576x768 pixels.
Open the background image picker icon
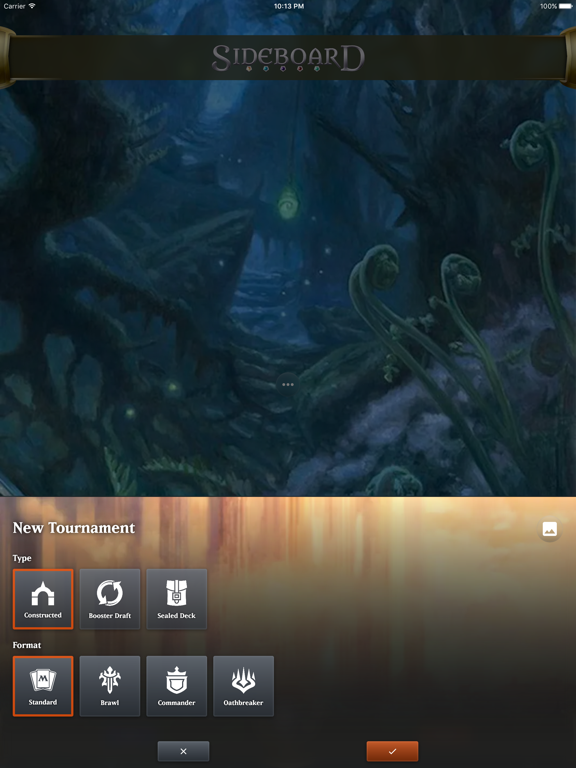pyautogui.click(x=550, y=529)
